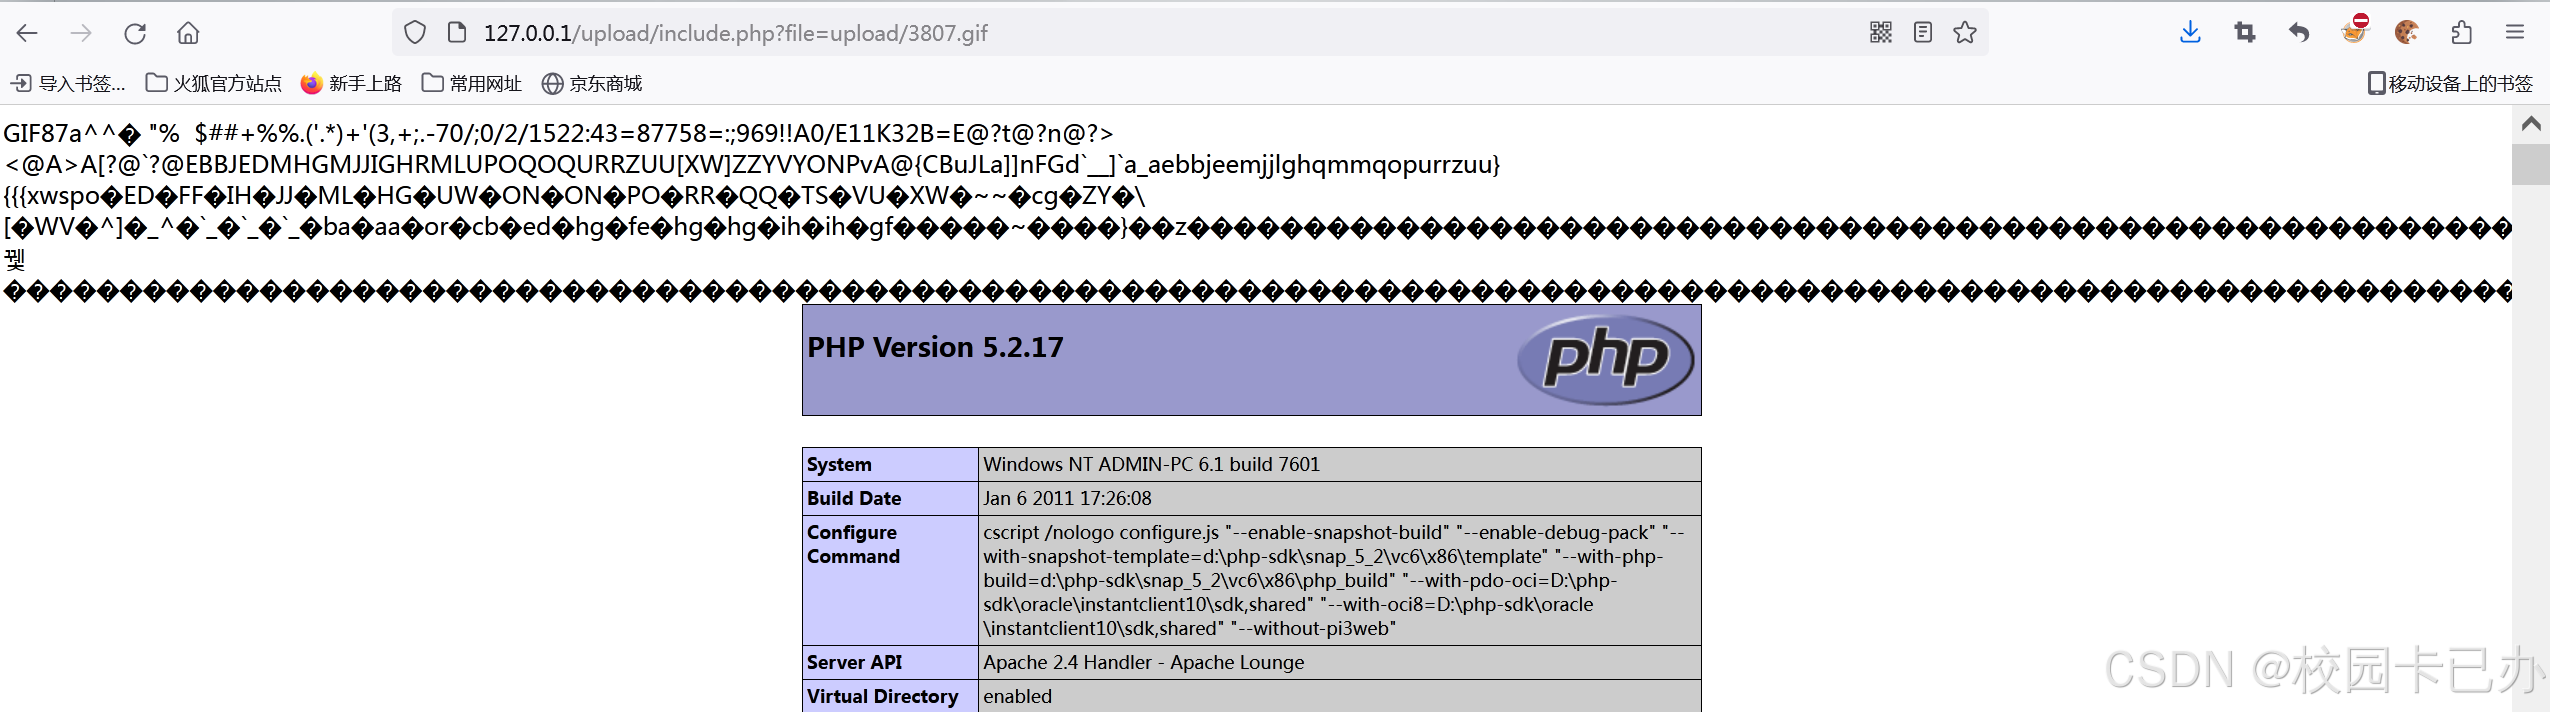
Task: Open the blocked extension icon with red badge
Action: (2354, 30)
